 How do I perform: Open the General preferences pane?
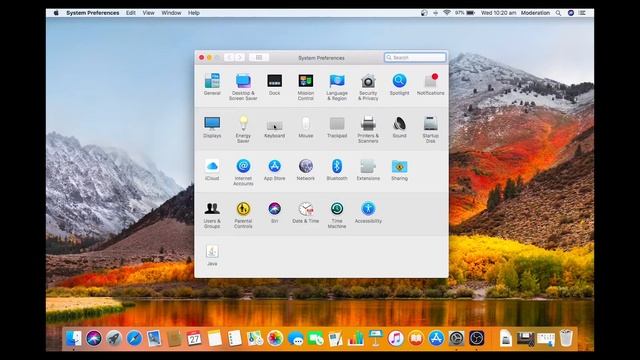(212, 84)
